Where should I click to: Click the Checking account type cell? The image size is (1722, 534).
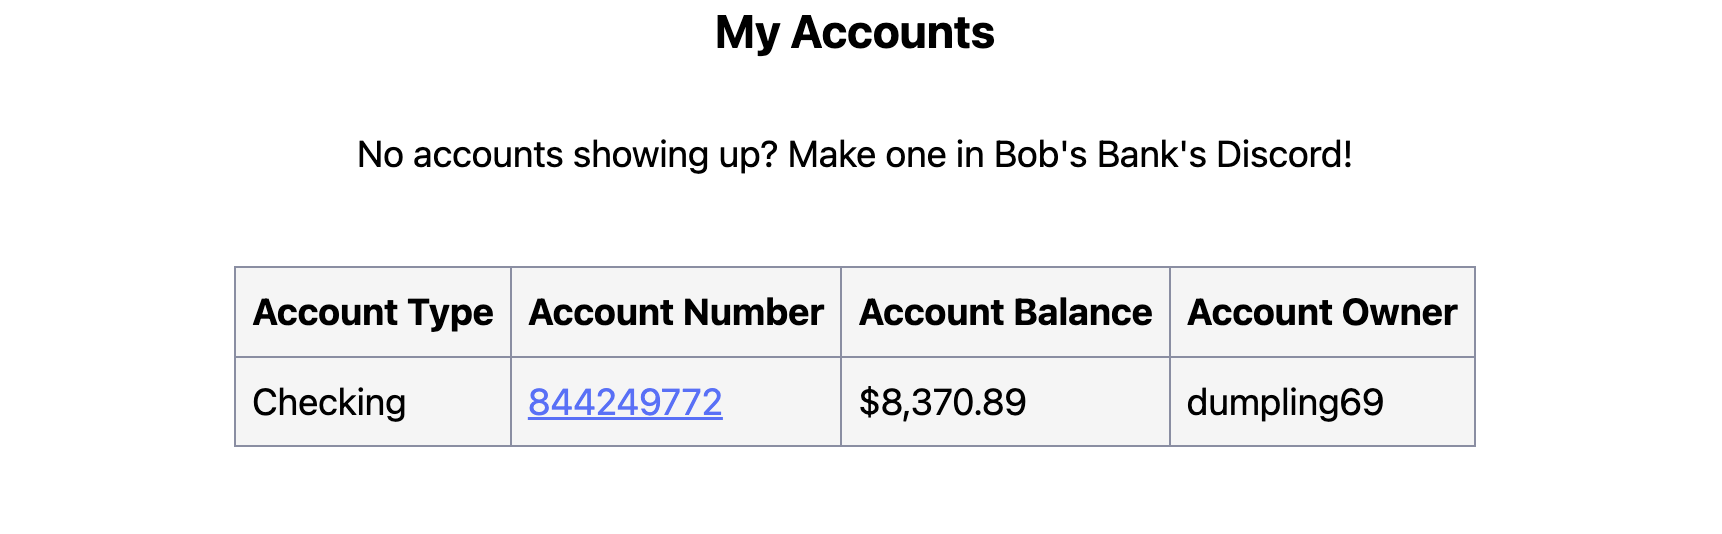coord(373,402)
